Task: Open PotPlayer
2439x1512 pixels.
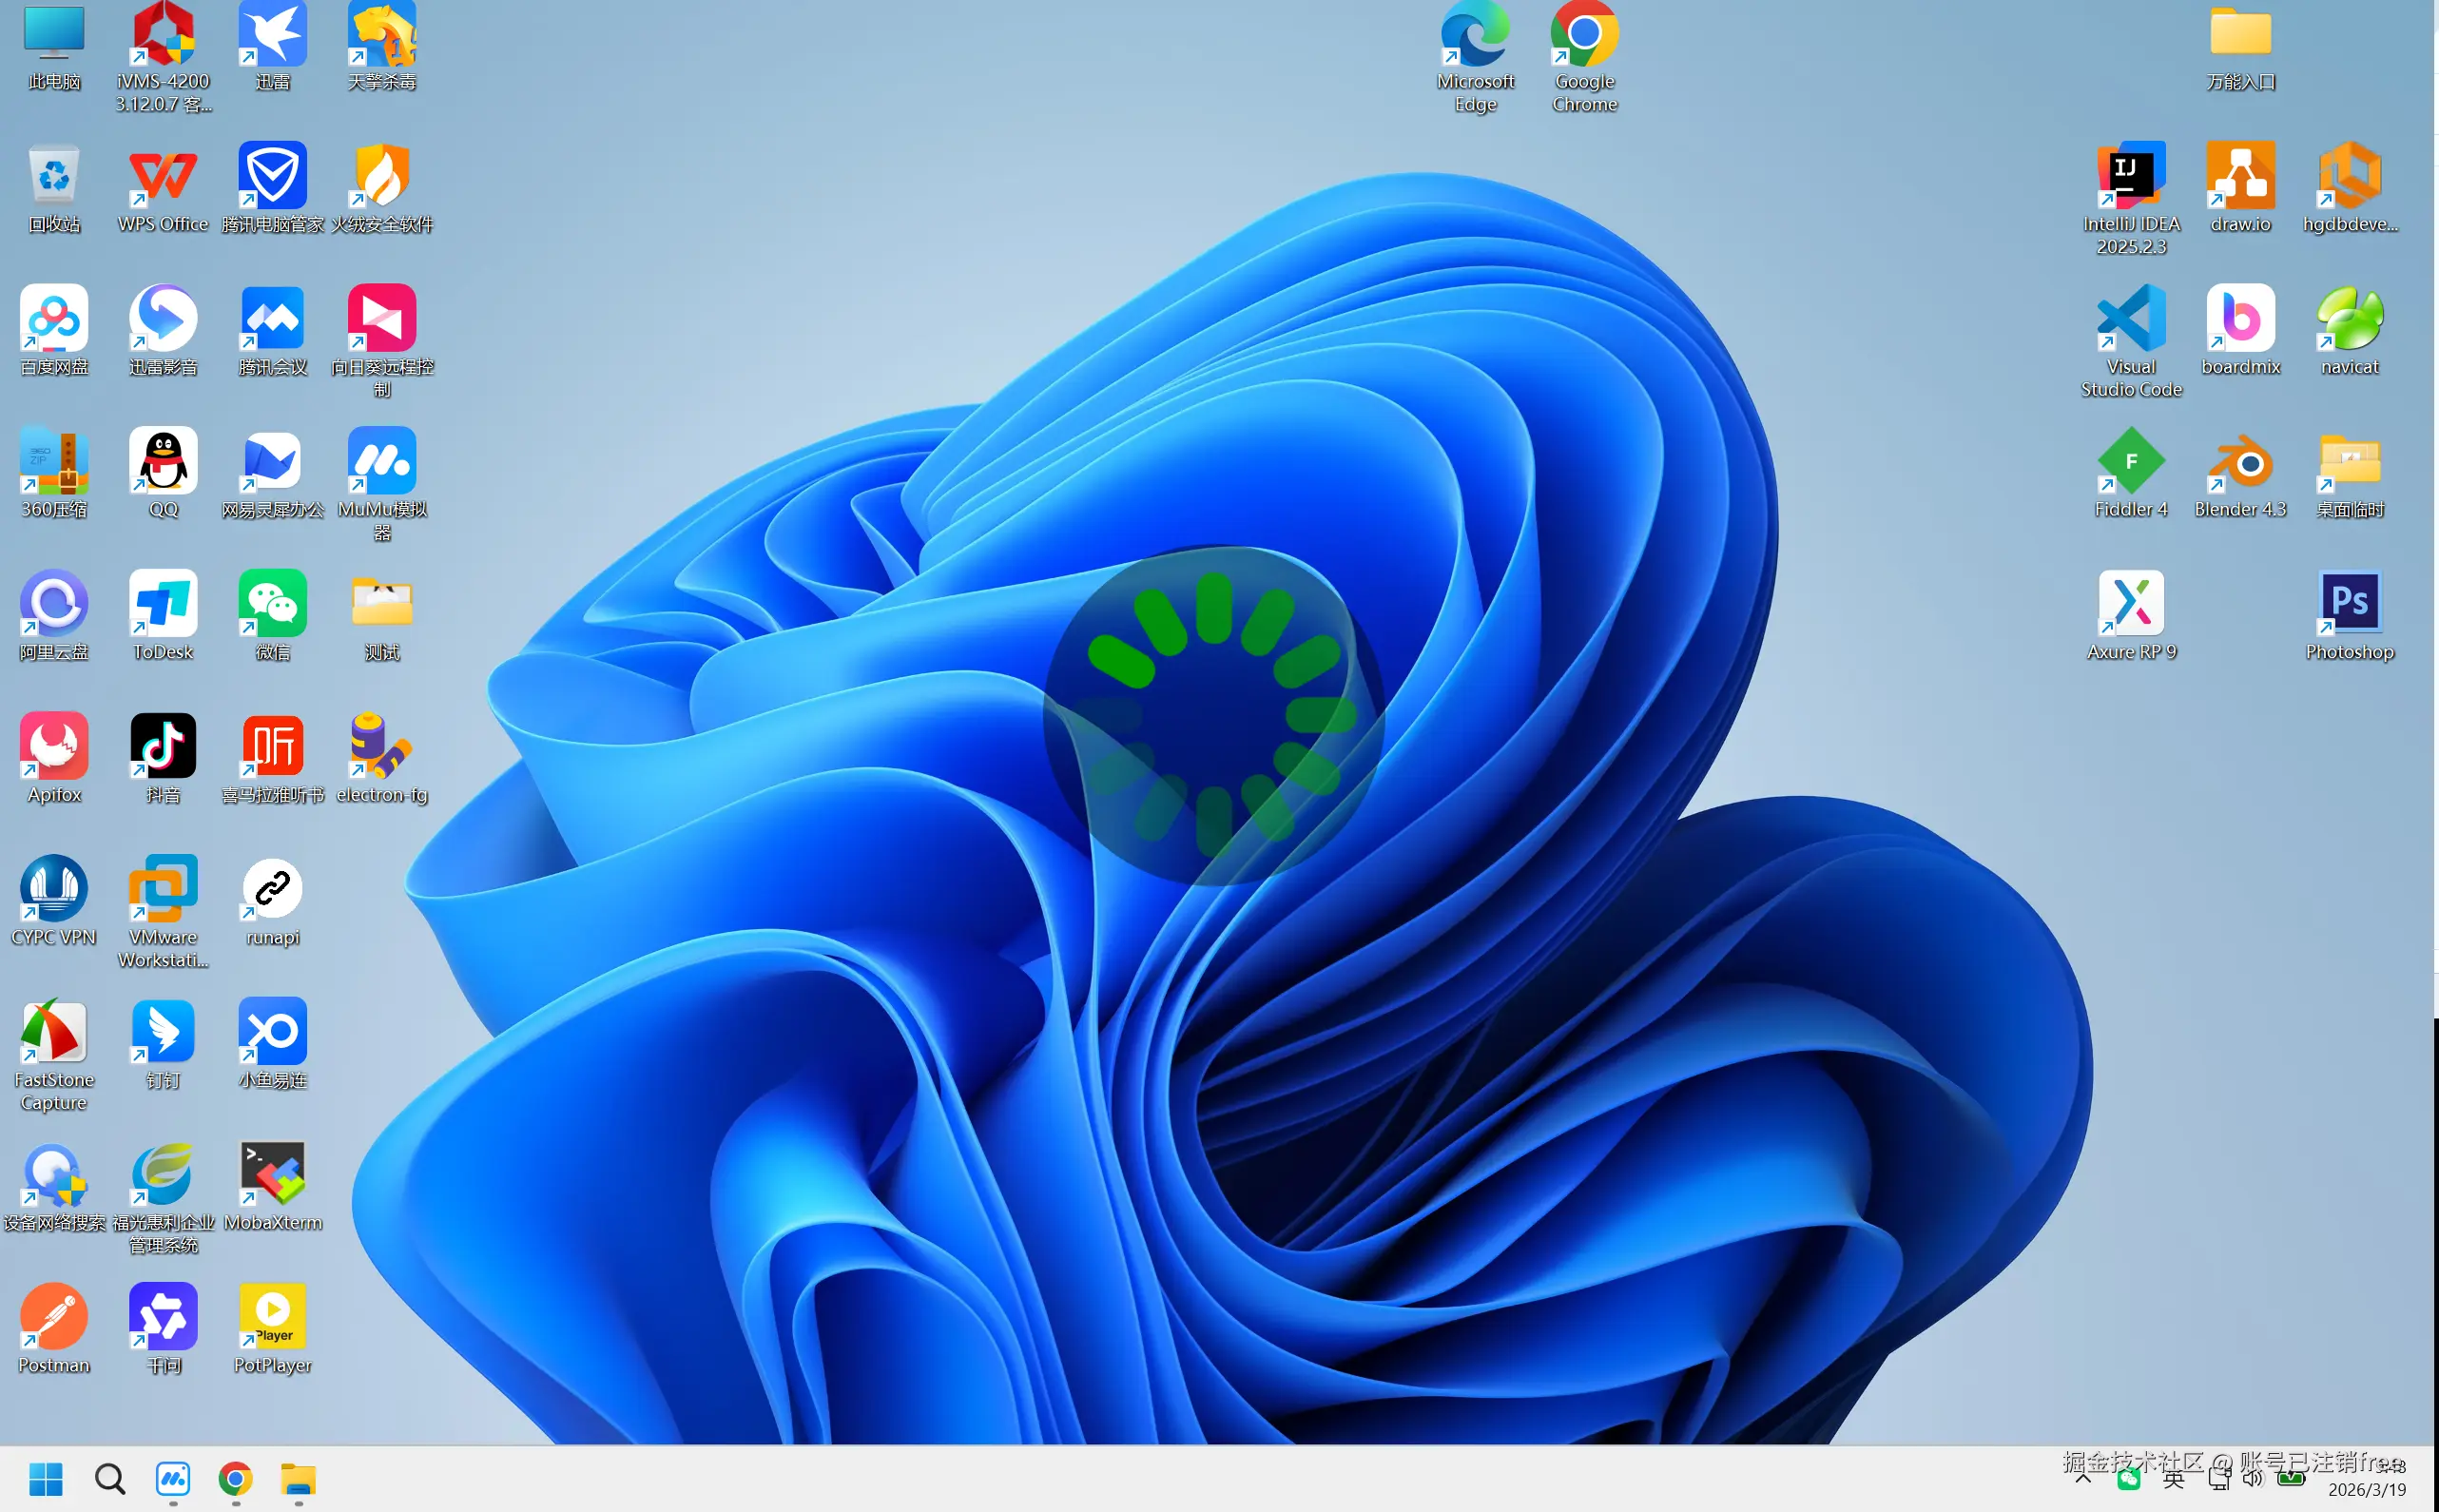Action: pyautogui.click(x=272, y=1318)
